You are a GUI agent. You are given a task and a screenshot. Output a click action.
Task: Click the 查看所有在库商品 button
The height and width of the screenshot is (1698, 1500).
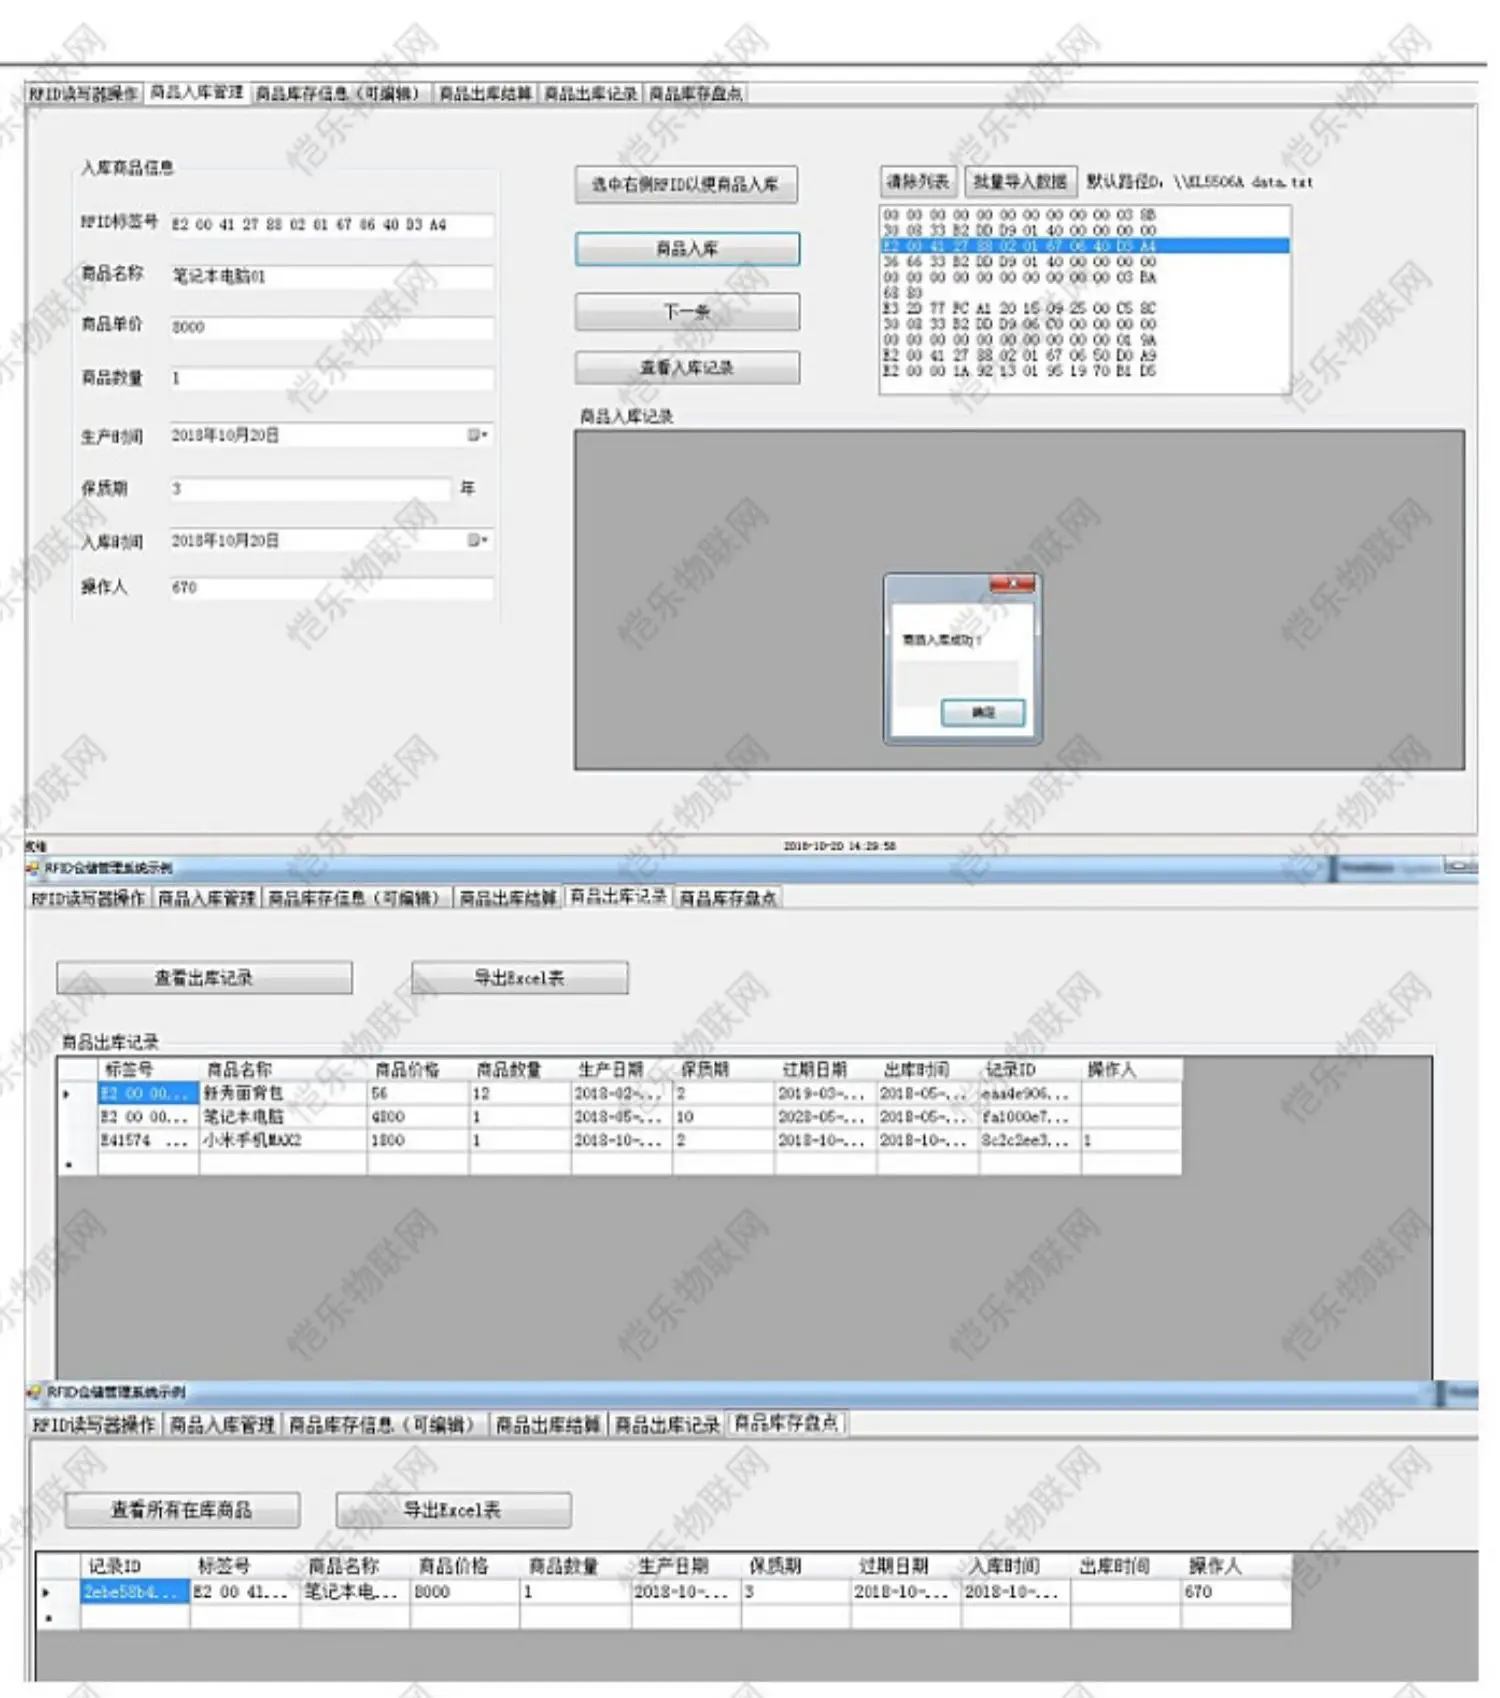pos(182,1510)
